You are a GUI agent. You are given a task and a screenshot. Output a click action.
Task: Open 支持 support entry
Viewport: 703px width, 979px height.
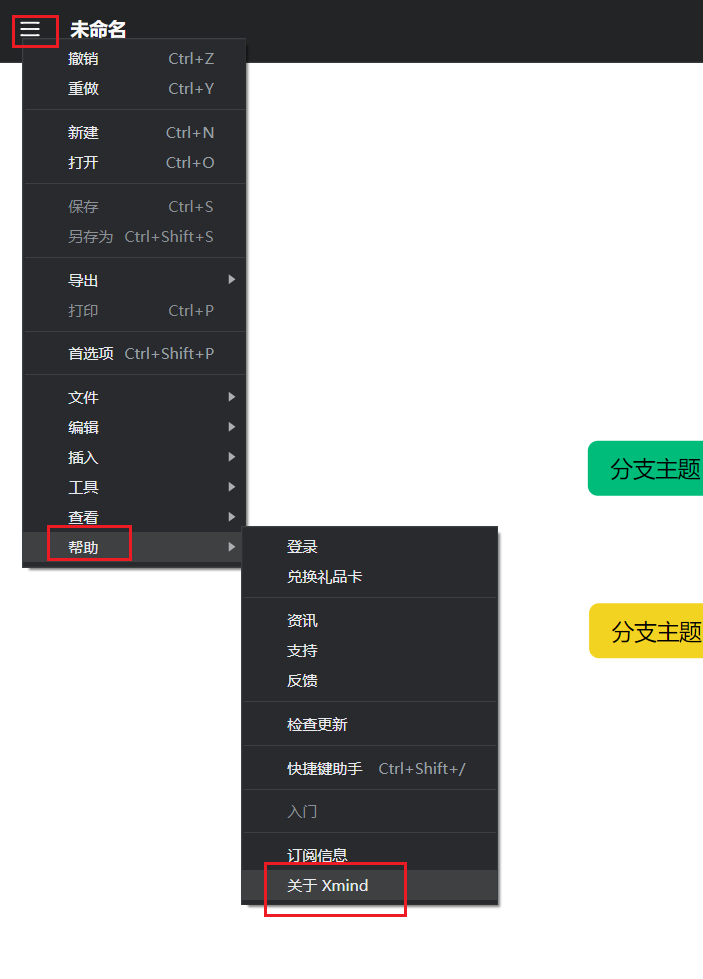pos(370,651)
